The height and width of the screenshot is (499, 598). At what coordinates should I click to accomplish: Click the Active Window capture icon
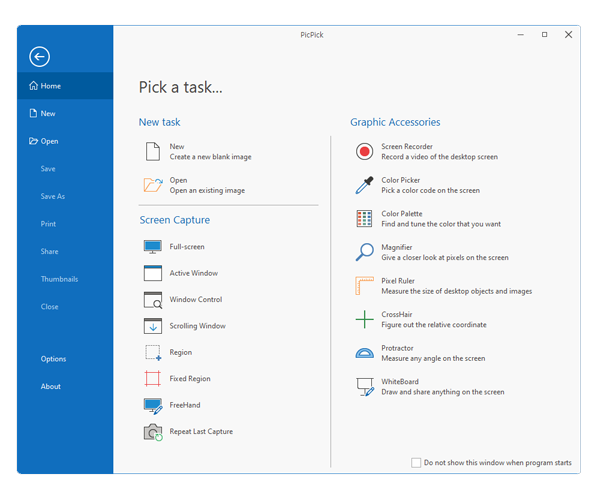[153, 273]
